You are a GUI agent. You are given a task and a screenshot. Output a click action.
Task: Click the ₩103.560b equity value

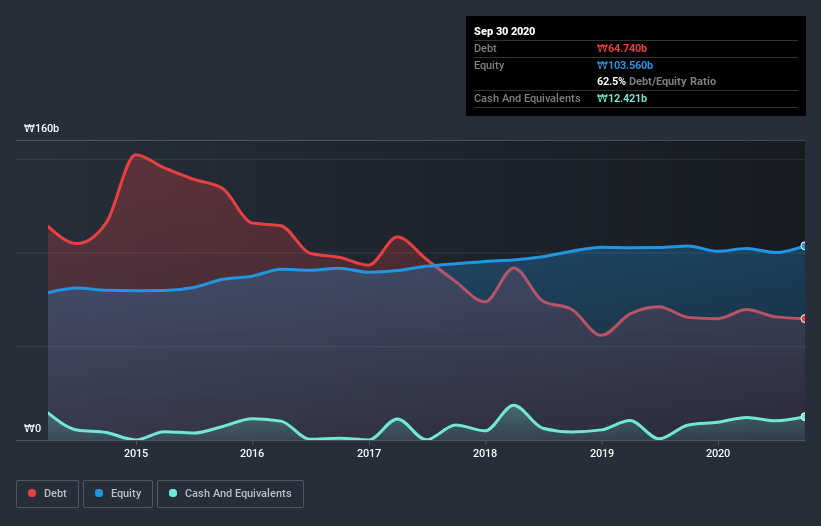click(x=625, y=65)
